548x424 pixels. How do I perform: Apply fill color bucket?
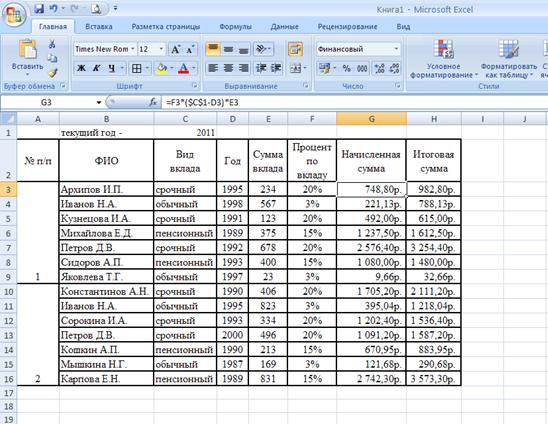coord(161,69)
